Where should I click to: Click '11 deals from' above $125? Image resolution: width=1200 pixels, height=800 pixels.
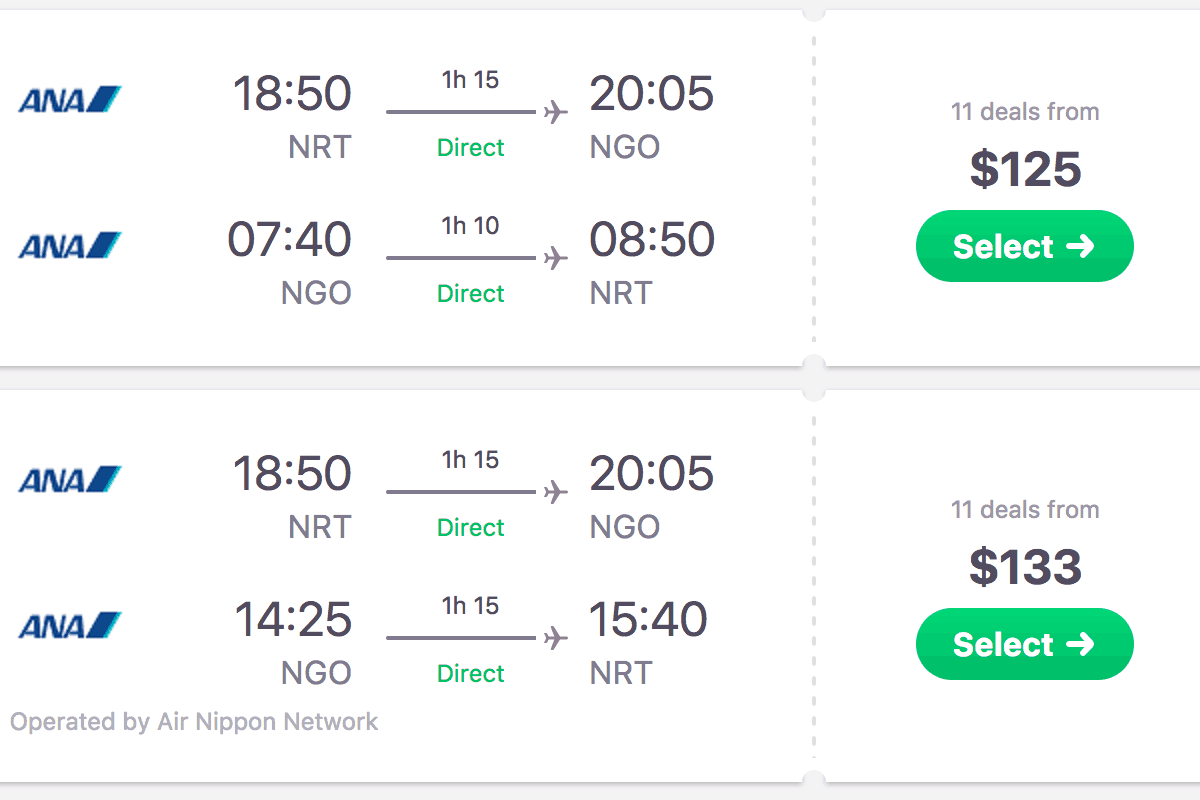1025,111
